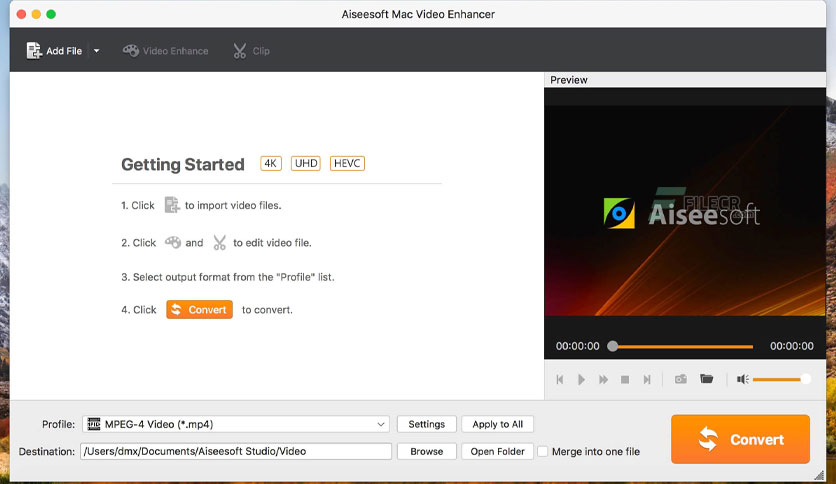Close the window with red button
Viewport: 836px width, 484px height.
click(x=21, y=14)
